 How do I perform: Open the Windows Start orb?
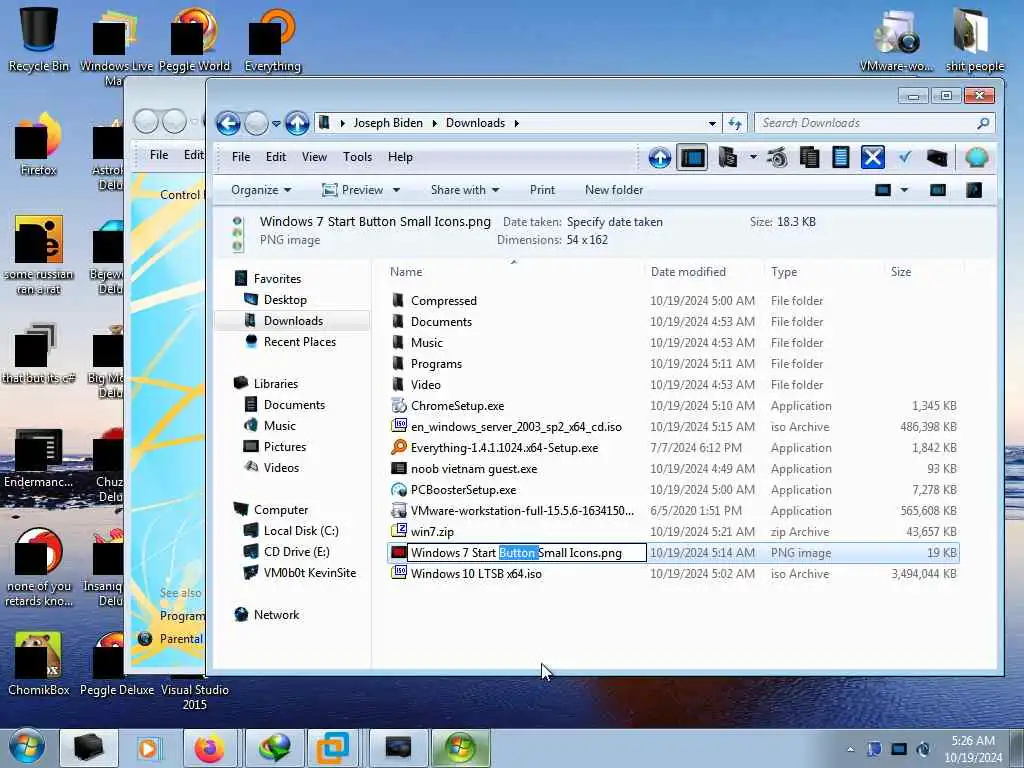click(x=25, y=747)
